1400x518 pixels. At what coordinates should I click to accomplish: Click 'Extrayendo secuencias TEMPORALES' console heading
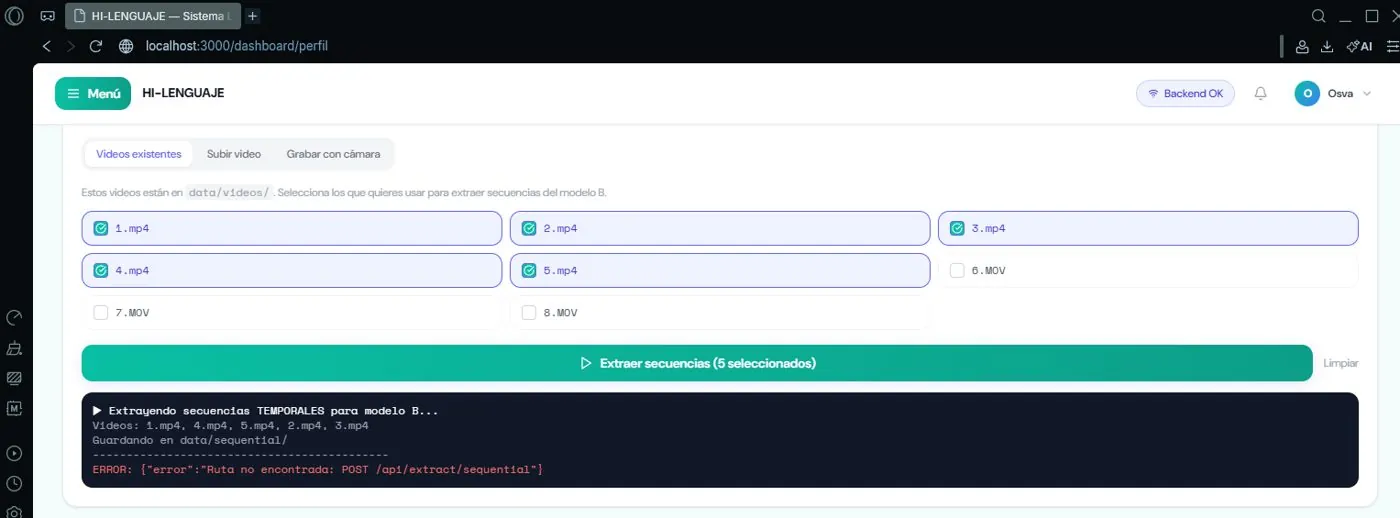(x=265, y=411)
